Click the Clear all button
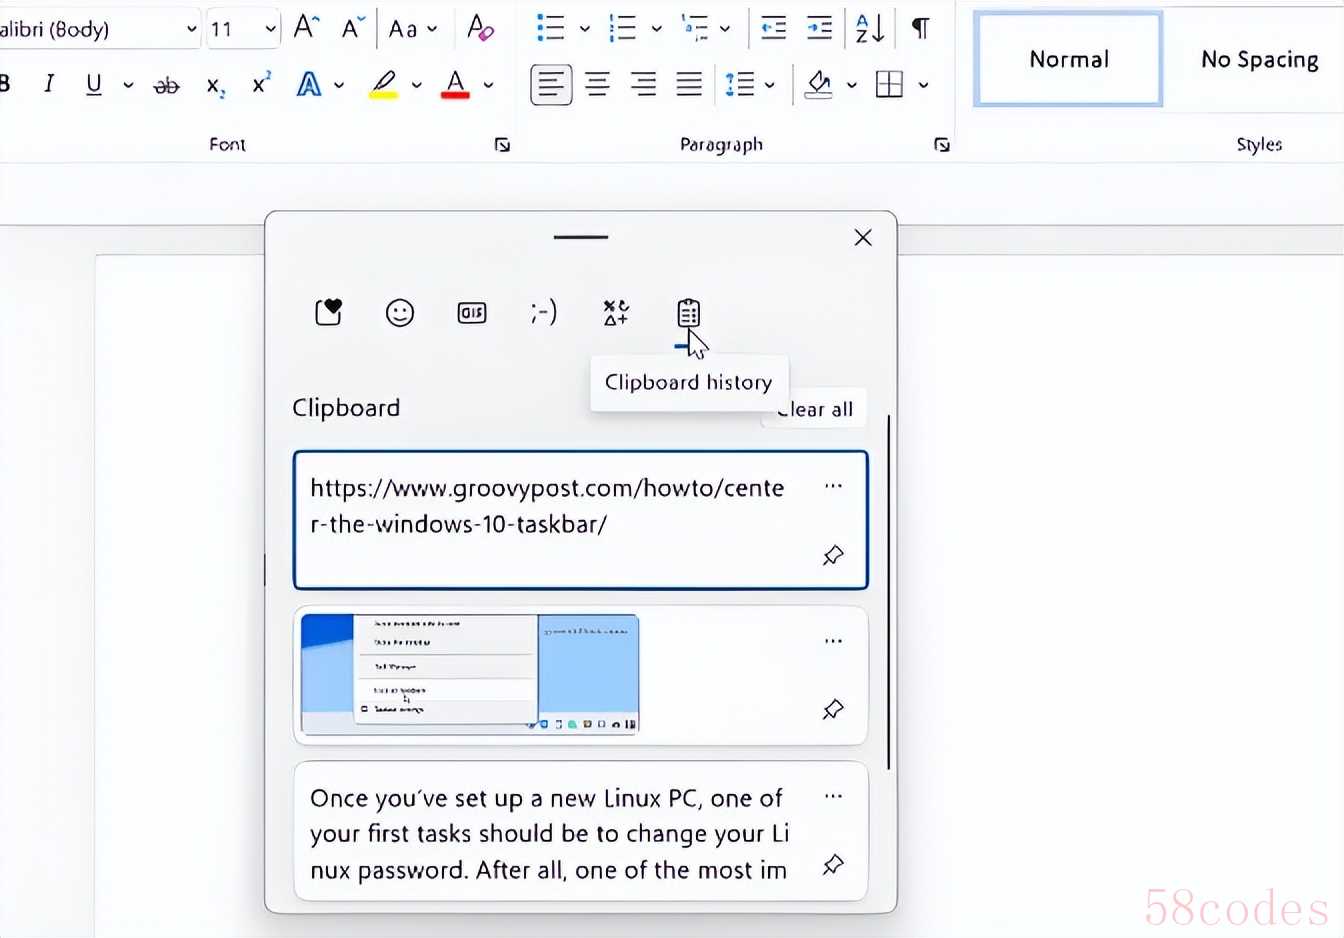The width and height of the screenshot is (1344, 938). pos(814,409)
